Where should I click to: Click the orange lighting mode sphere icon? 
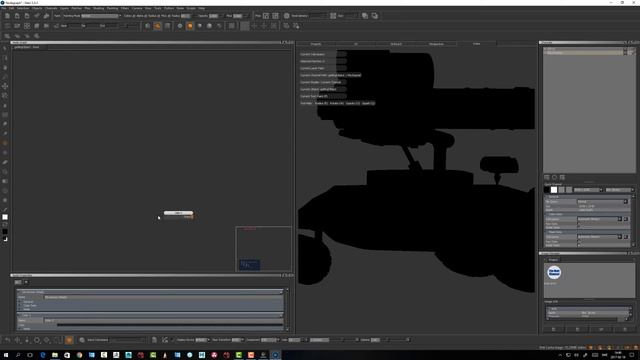tap(190, 26)
